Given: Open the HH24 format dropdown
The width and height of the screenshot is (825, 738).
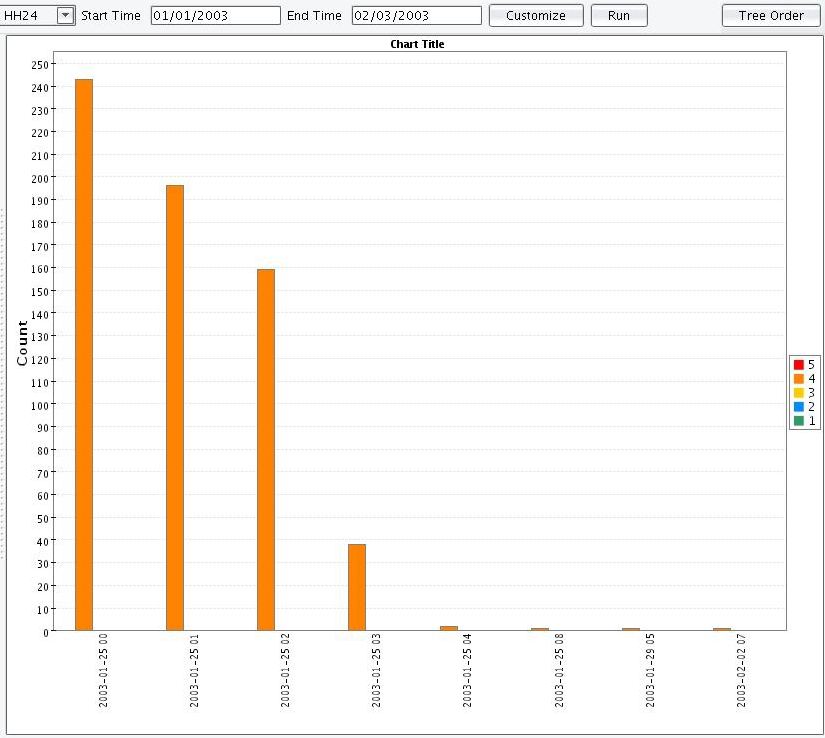Looking at the screenshot, I should click(x=65, y=15).
